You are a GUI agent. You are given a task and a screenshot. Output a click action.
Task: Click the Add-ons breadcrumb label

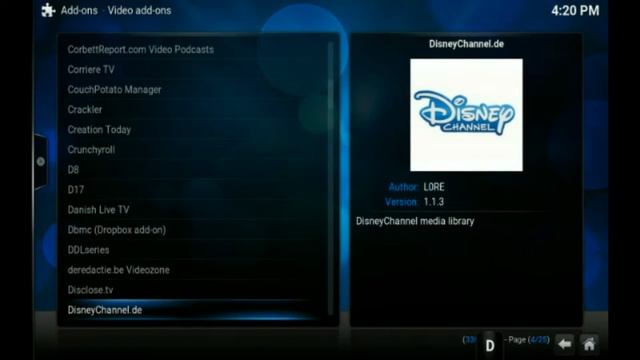pos(79,10)
